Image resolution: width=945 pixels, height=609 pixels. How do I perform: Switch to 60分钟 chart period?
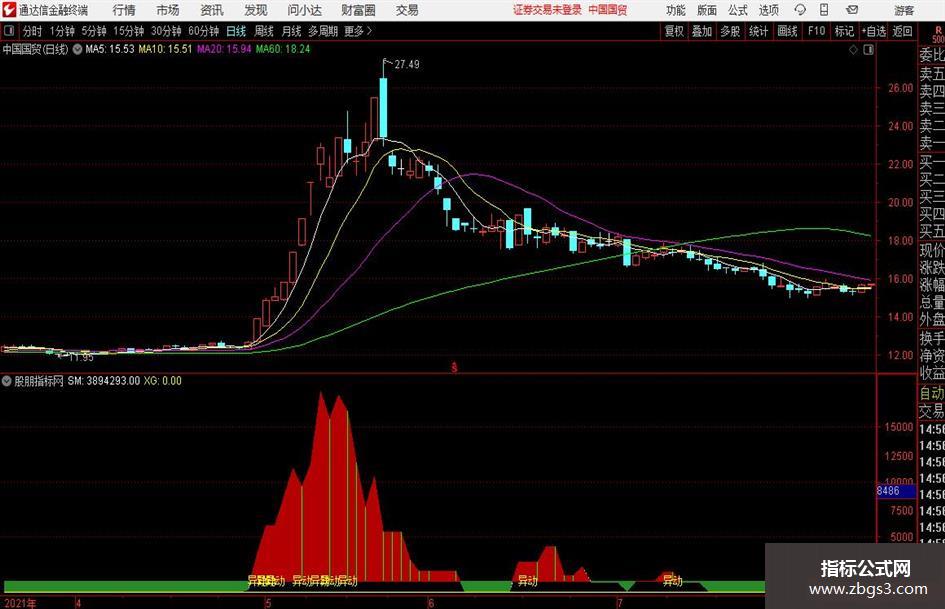tap(204, 31)
